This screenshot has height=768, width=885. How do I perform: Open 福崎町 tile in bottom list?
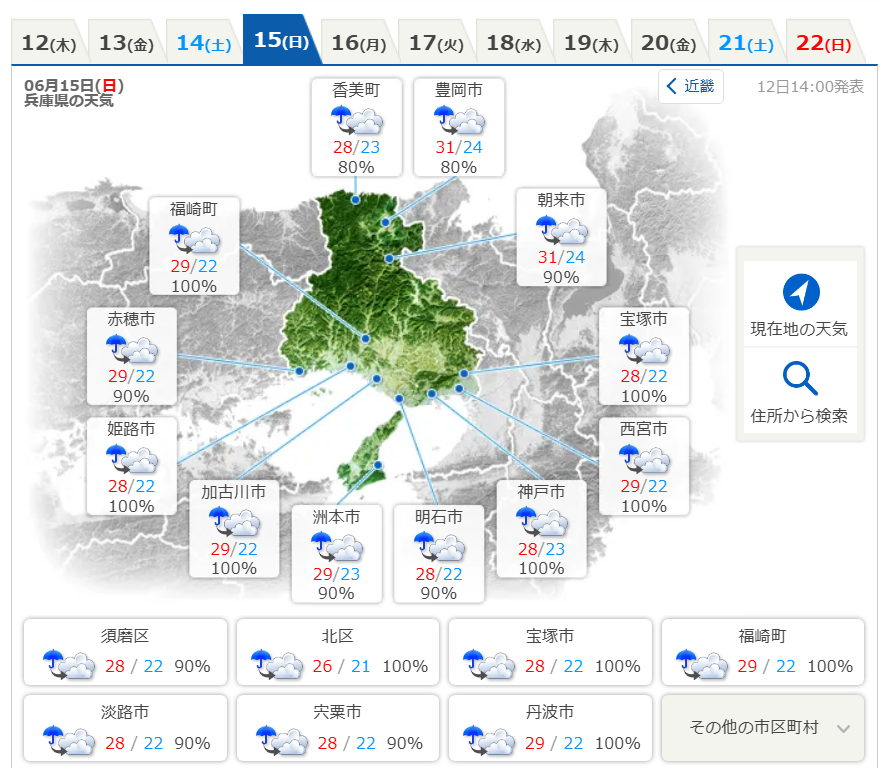click(x=763, y=652)
